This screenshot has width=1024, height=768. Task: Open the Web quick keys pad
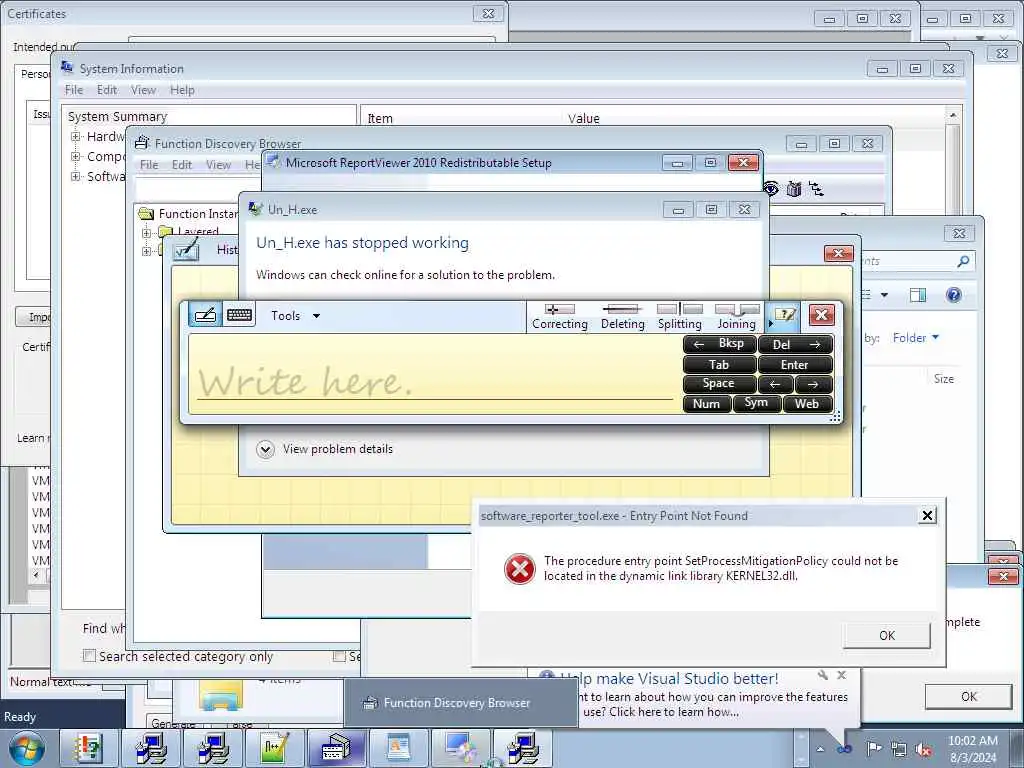click(x=807, y=404)
